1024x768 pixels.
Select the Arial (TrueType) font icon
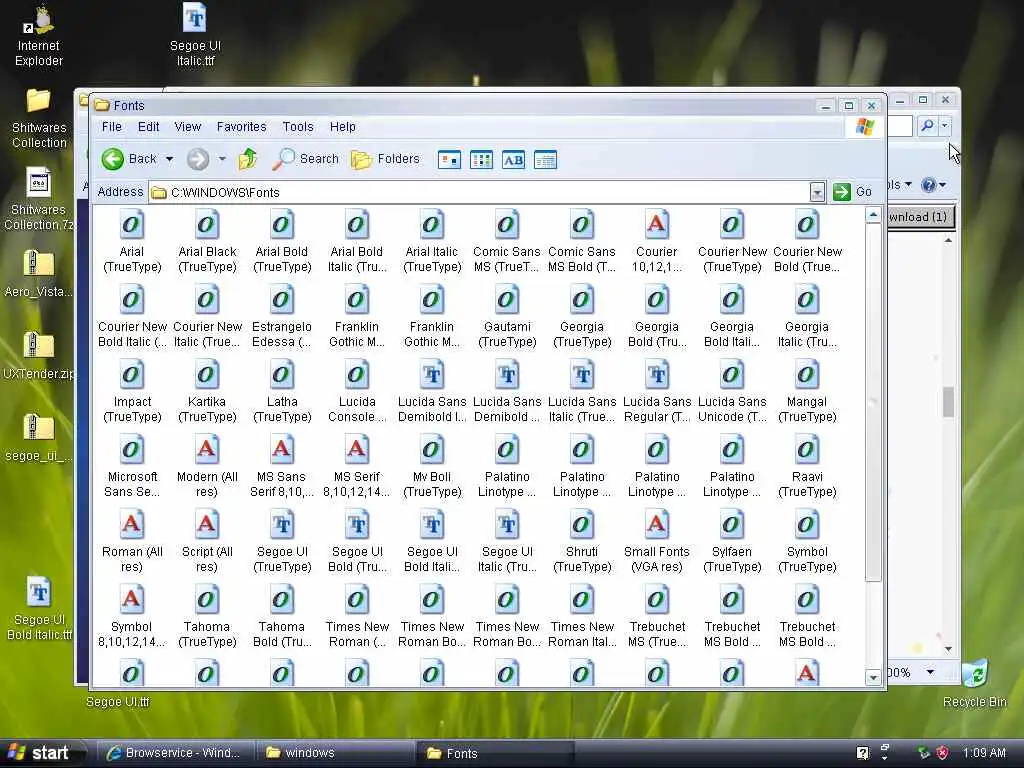[x=131, y=225]
